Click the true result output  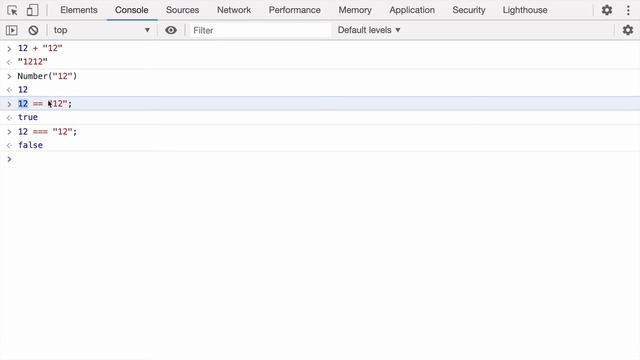pos(28,117)
